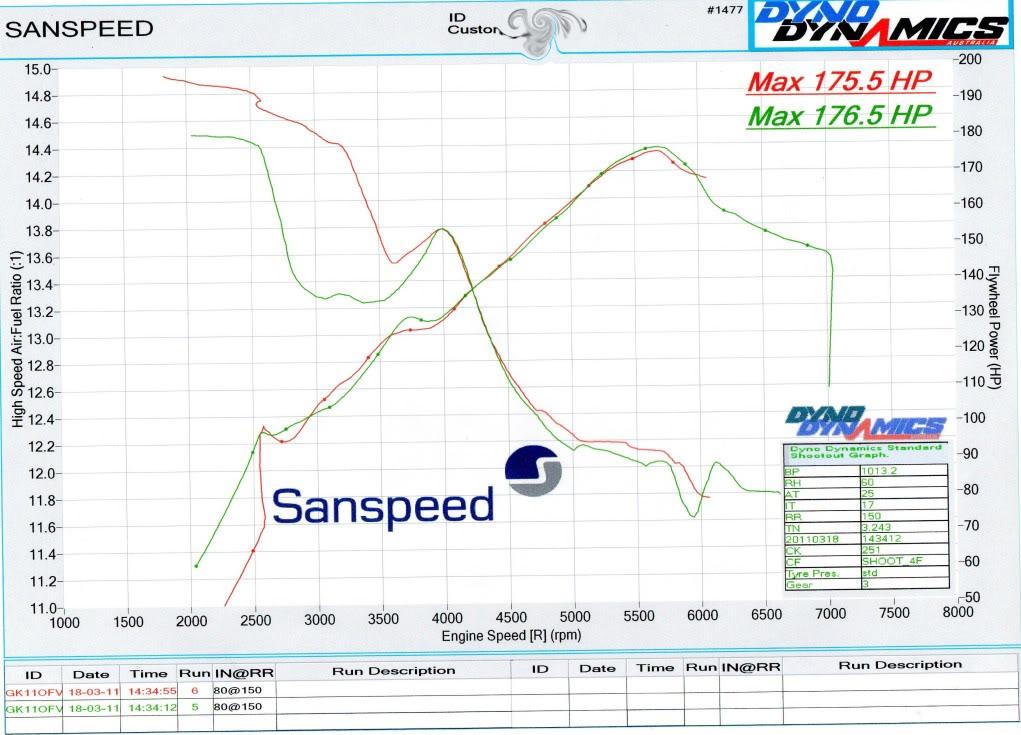Viewport: 1021px width, 735px height.
Task: Click 'Dyno Dynamics Standard Shootout Graph' info heading
Action: pyautogui.click(x=866, y=451)
